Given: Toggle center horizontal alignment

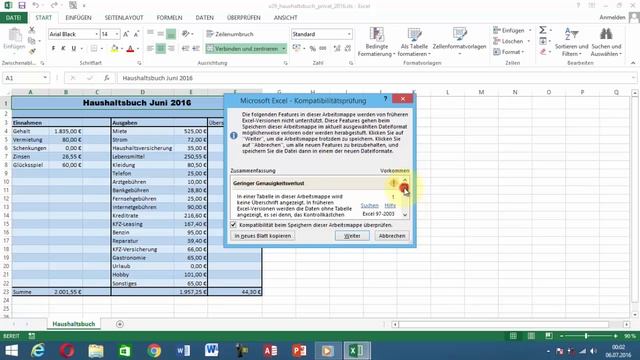Looking at the screenshot, I should (161, 49).
